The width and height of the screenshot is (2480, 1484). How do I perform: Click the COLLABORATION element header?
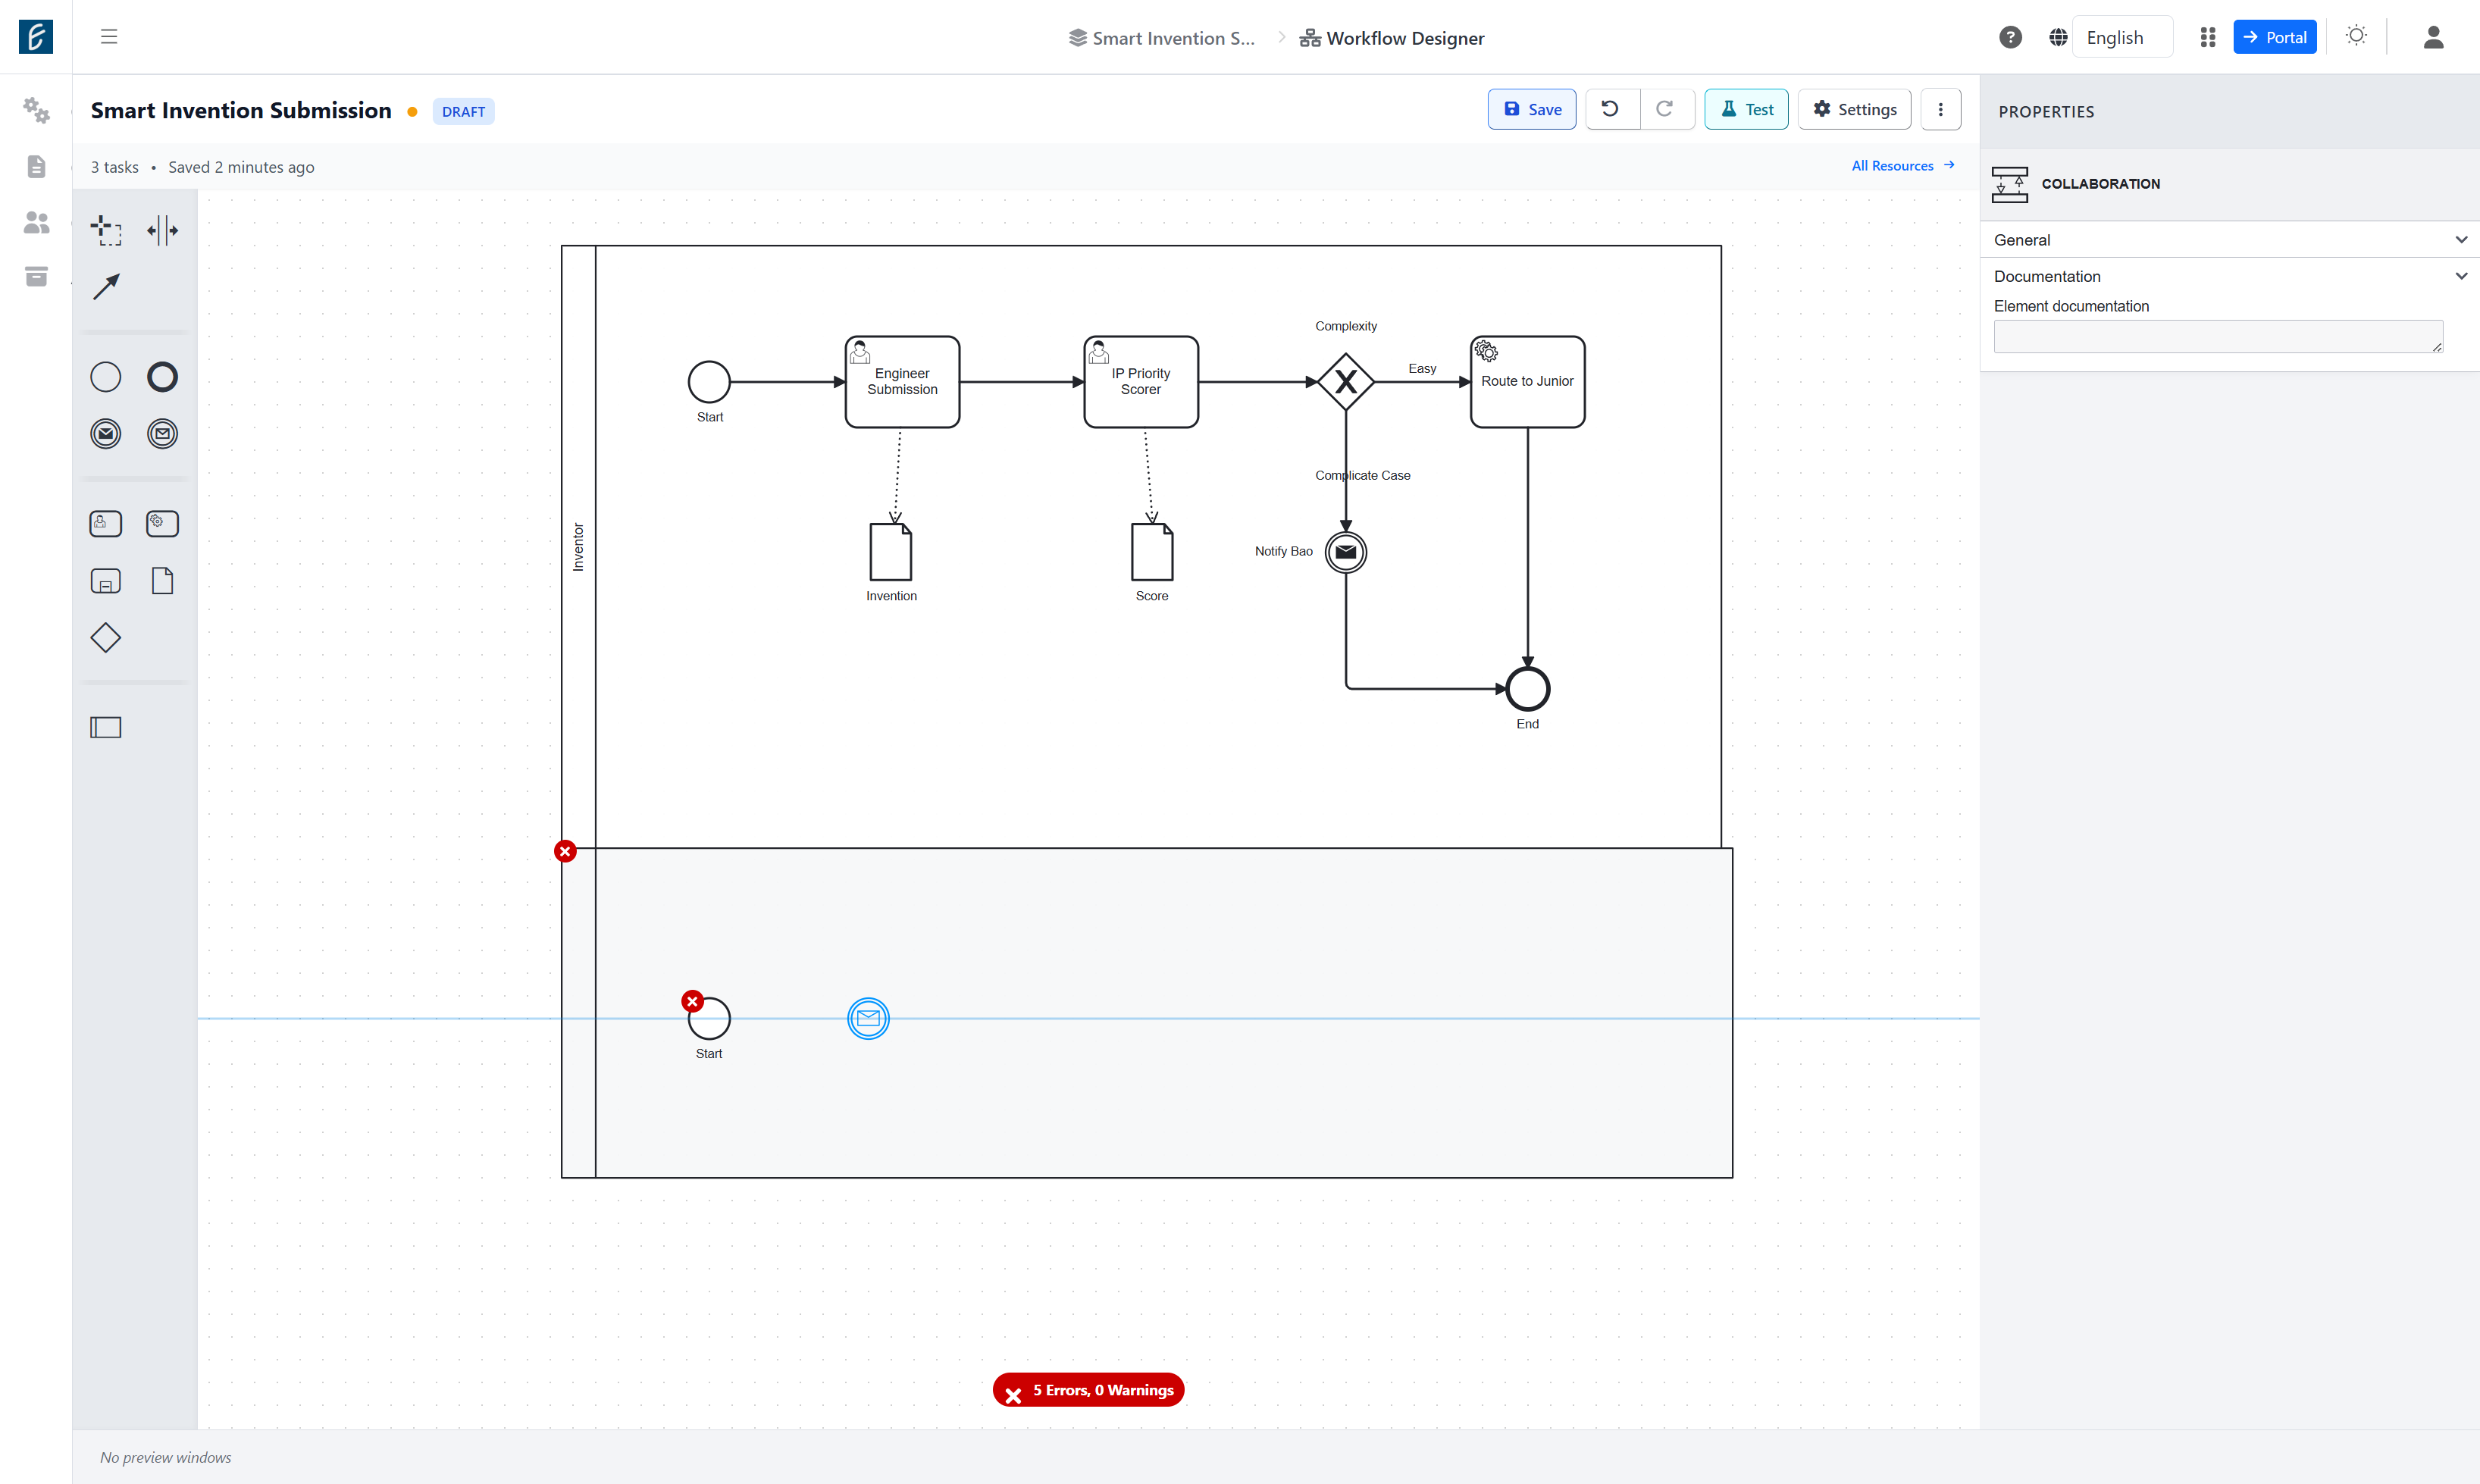[x=2100, y=184]
